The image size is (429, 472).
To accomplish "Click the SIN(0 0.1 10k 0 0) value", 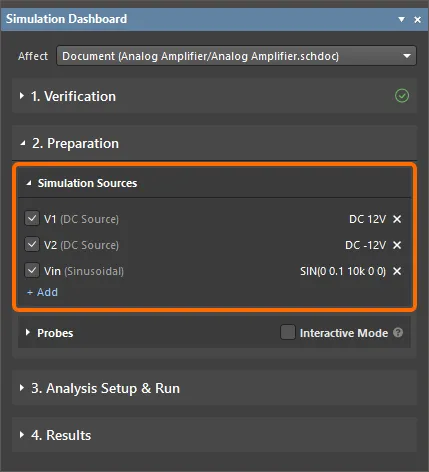I will click(343, 271).
